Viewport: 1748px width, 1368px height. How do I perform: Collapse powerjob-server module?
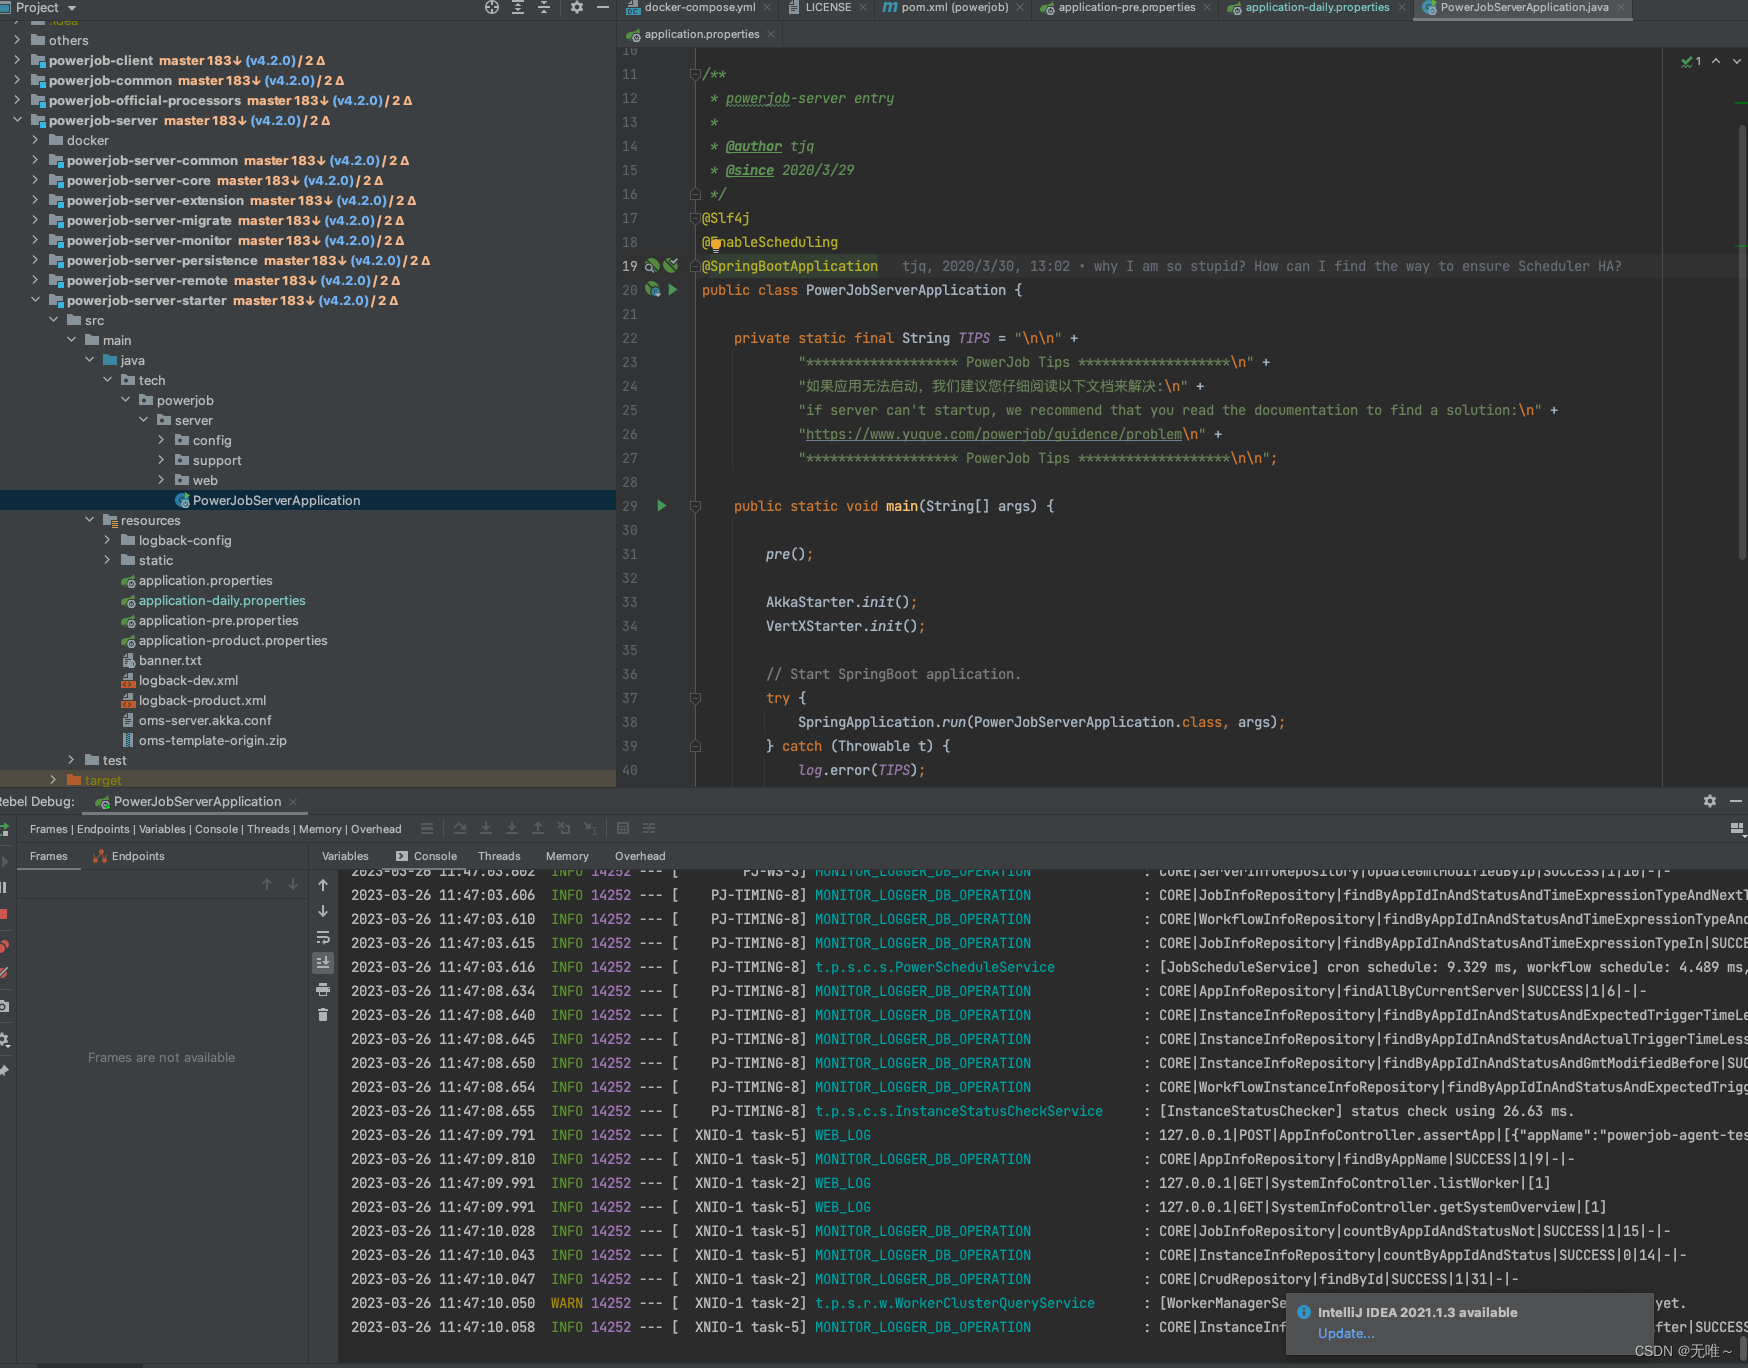17,120
